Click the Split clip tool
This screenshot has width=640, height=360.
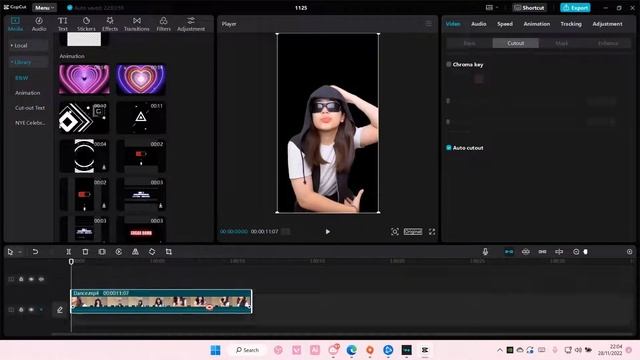pos(69,252)
